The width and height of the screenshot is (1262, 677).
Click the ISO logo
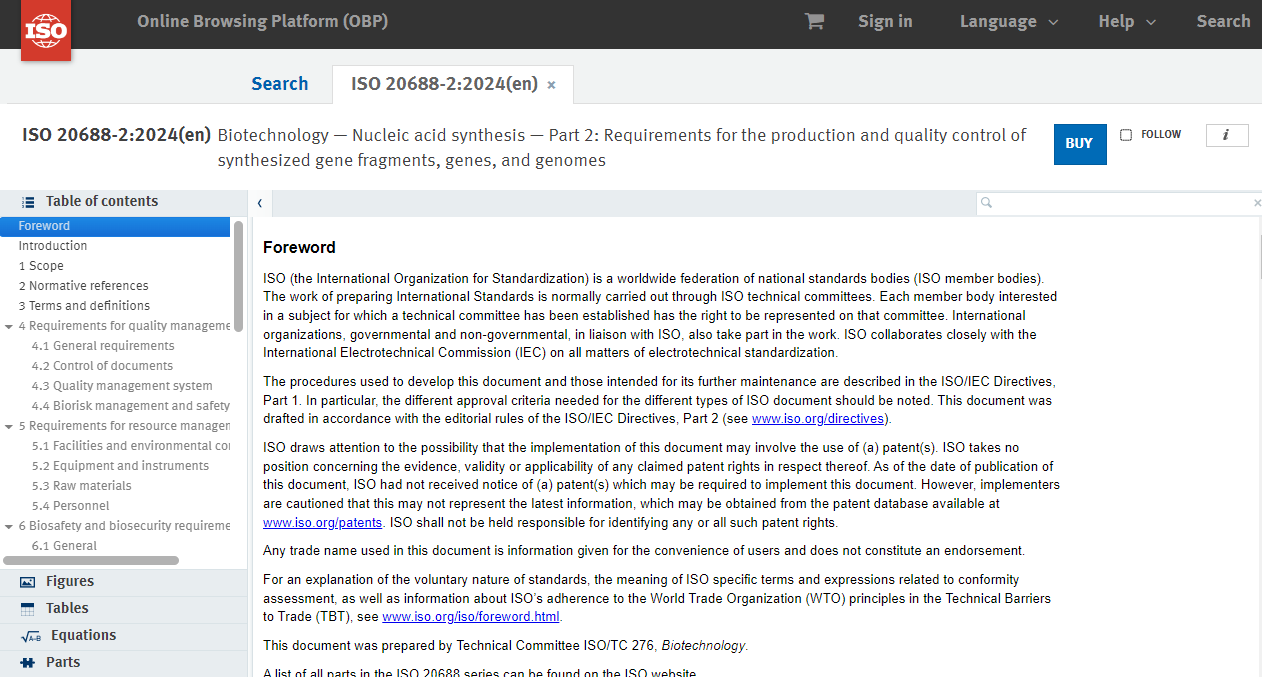click(x=46, y=30)
